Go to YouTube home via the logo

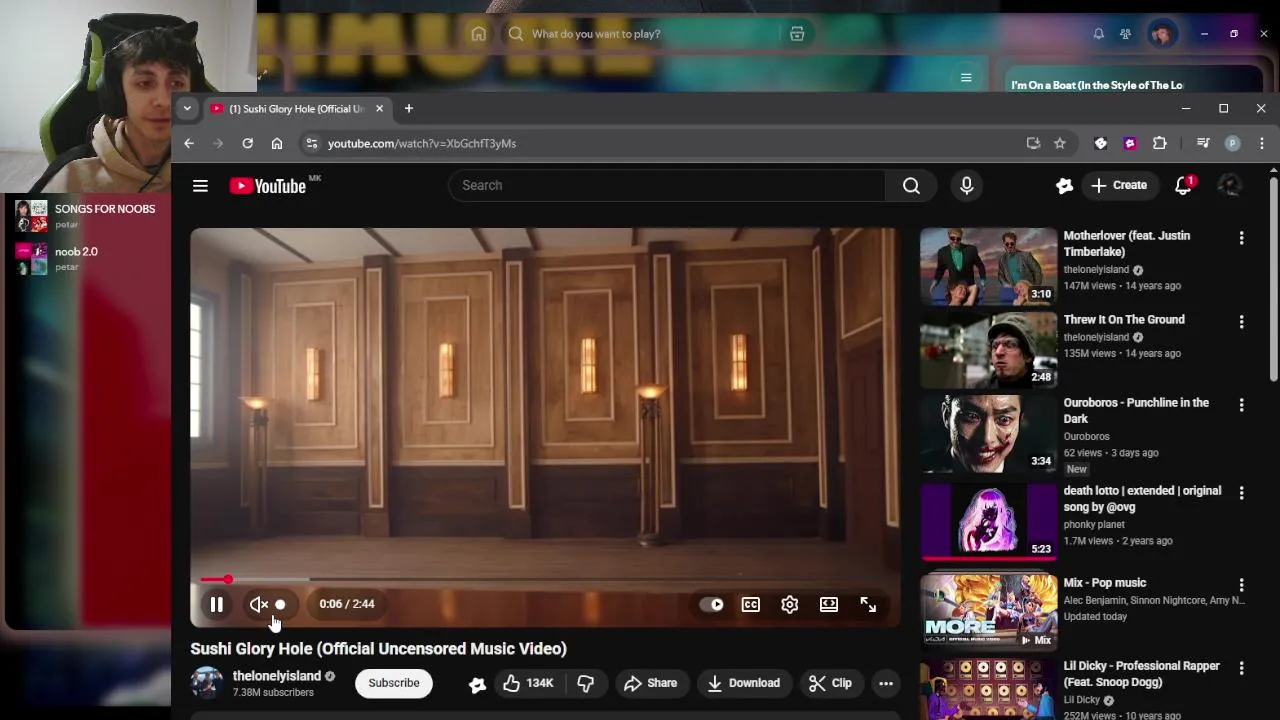pos(268,185)
